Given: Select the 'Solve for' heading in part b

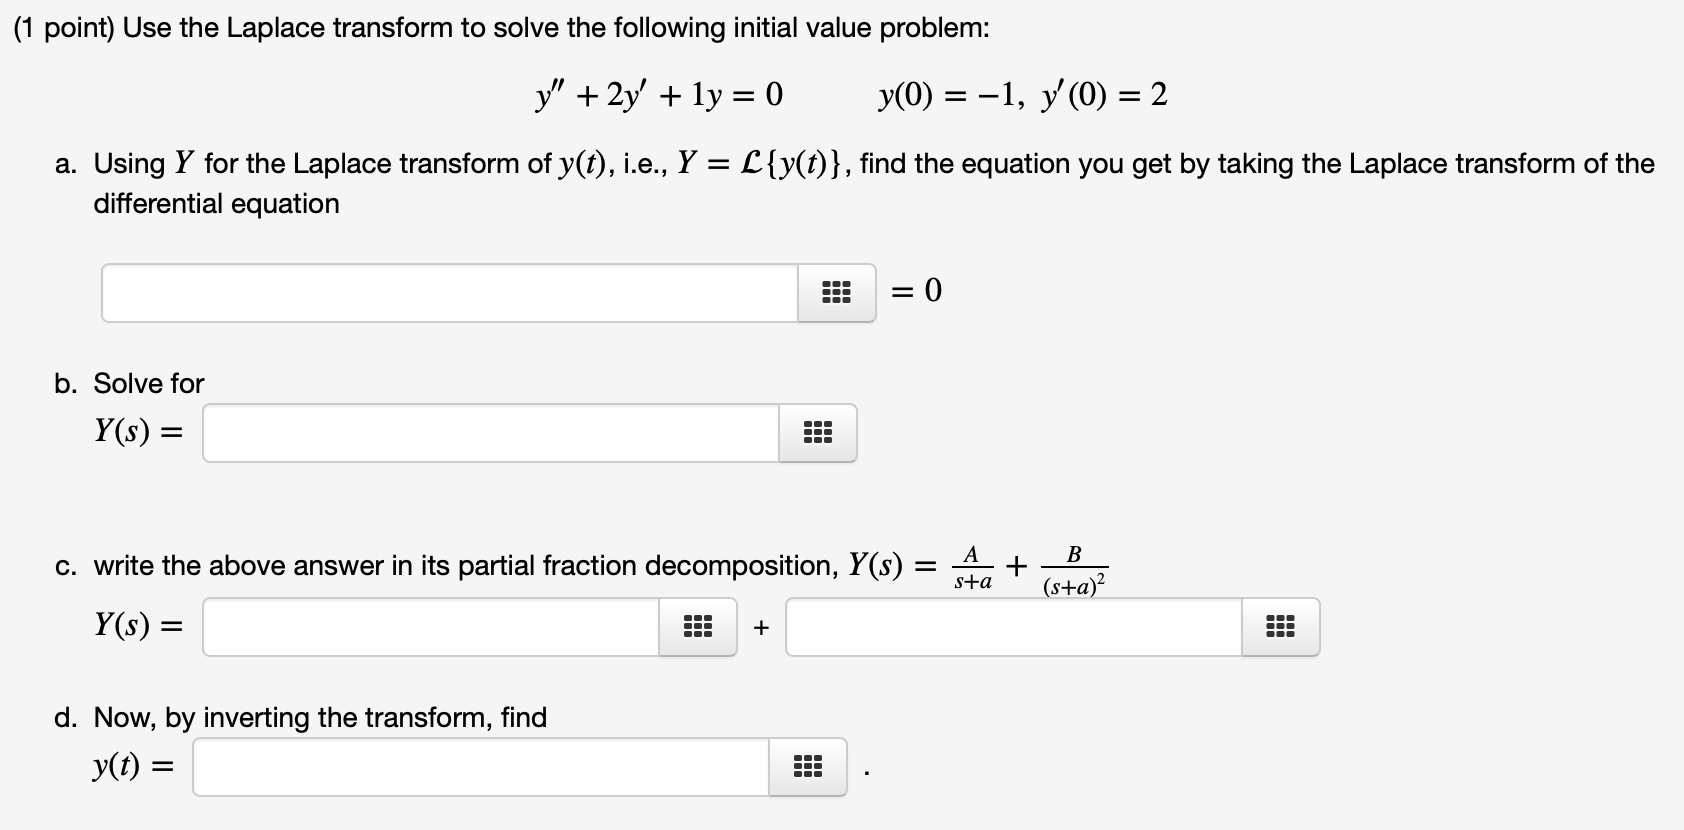Looking at the screenshot, I should (148, 383).
